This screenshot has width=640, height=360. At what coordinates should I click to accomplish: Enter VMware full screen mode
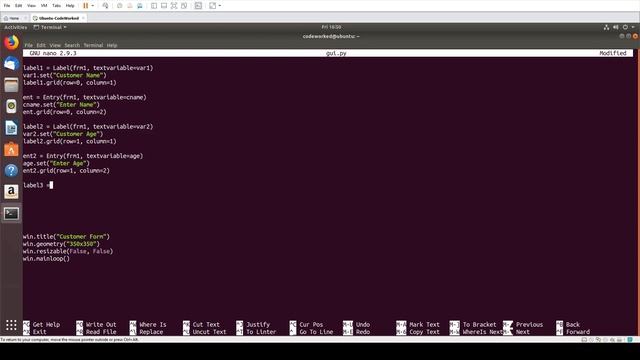(x=174, y=6)
